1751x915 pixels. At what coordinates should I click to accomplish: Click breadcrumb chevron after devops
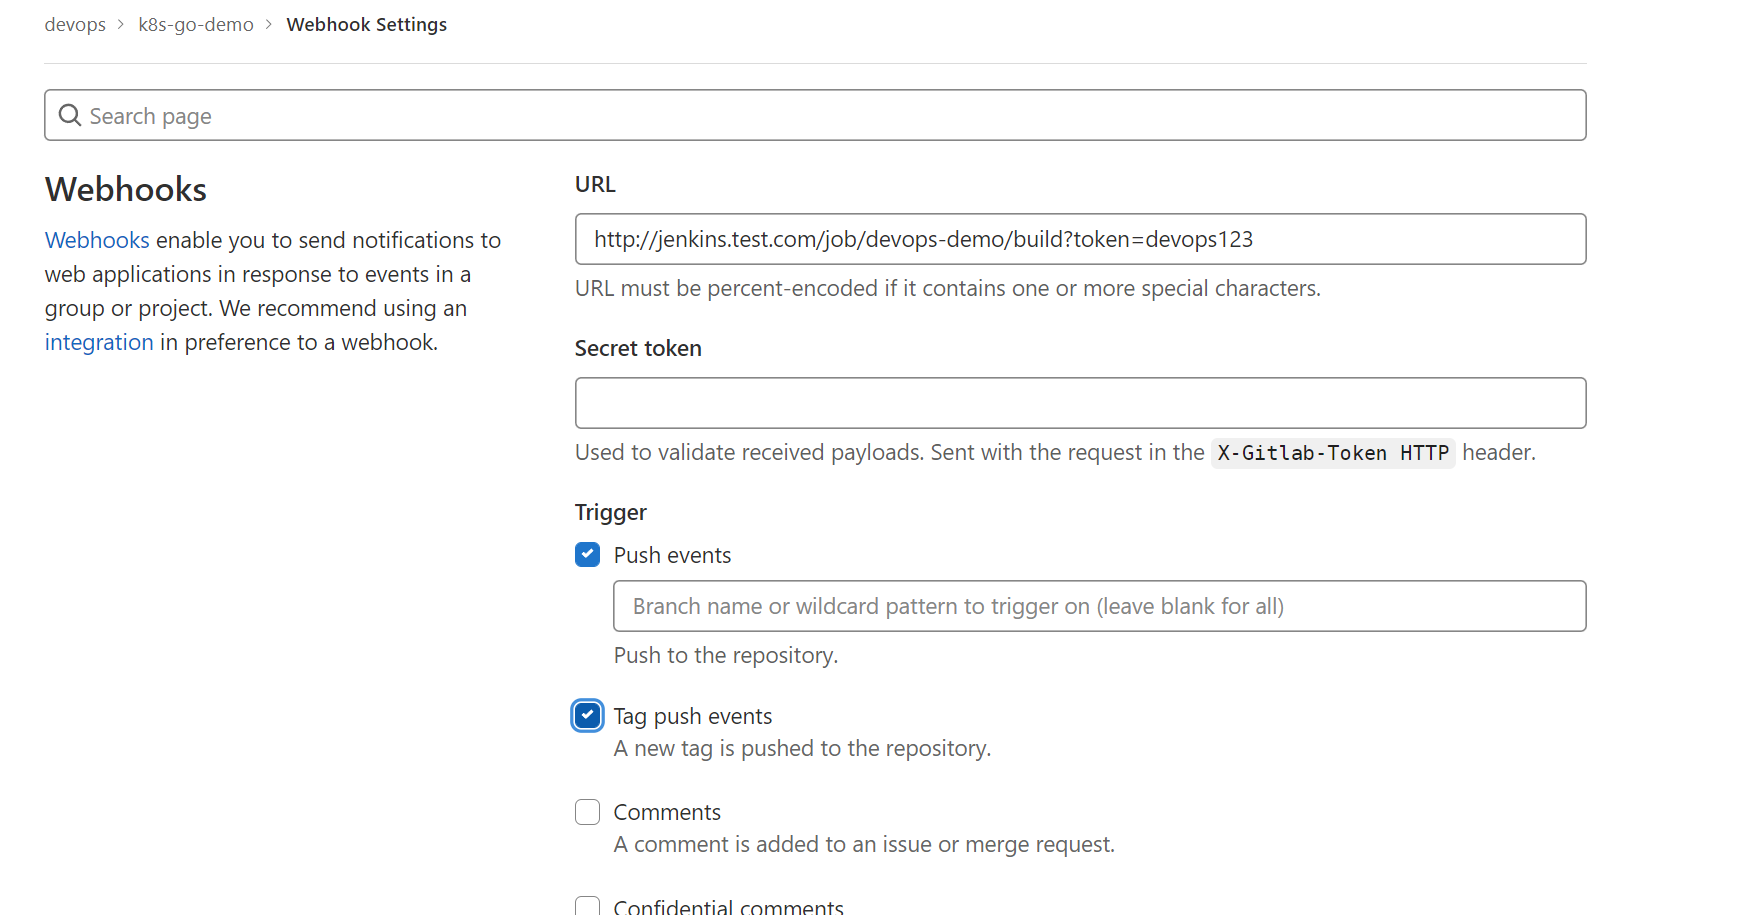[121, 24]
